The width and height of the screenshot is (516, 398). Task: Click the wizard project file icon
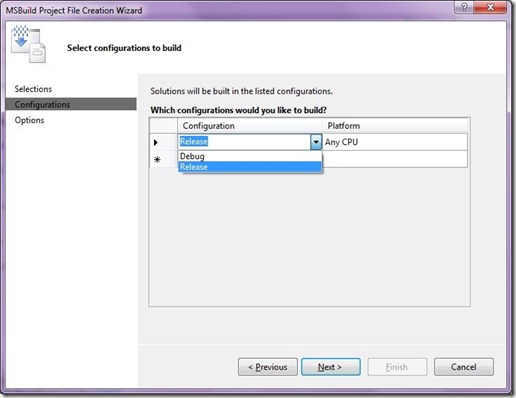click(x=28, y=44)
